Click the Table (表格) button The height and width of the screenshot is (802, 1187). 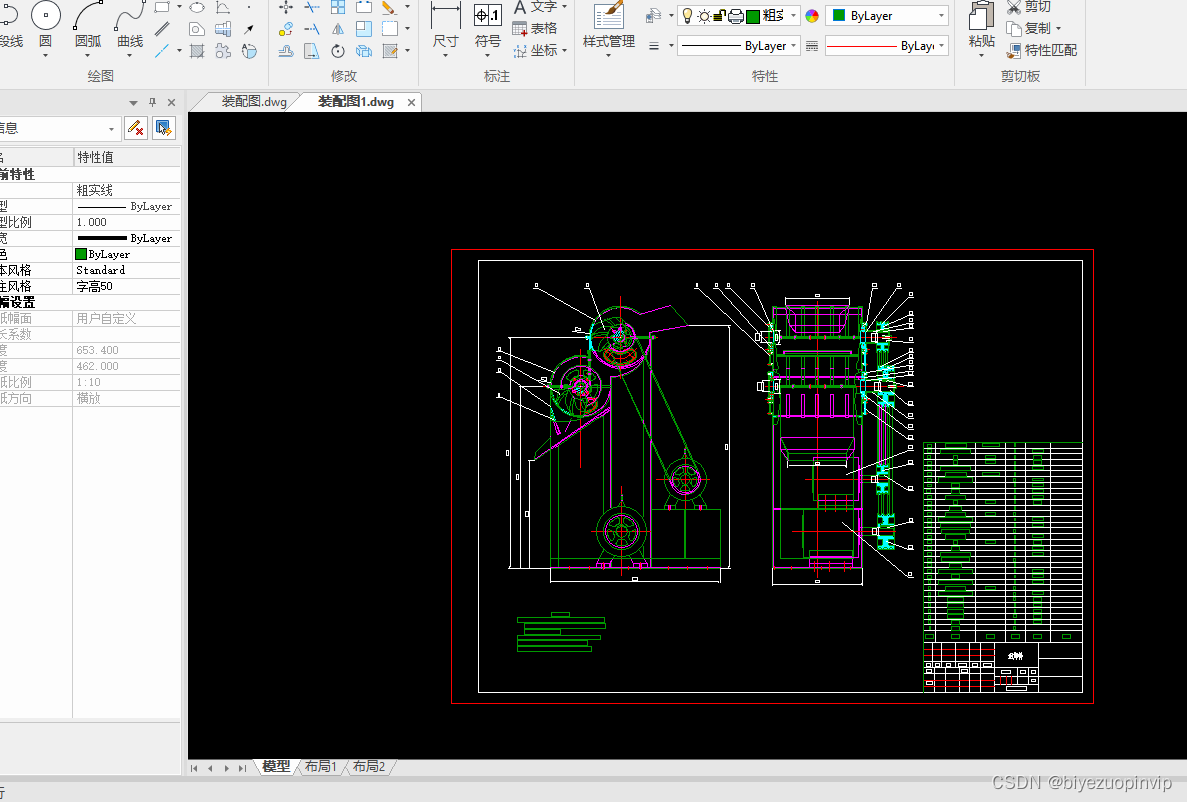pyautogui.click(x=535, y=29)
